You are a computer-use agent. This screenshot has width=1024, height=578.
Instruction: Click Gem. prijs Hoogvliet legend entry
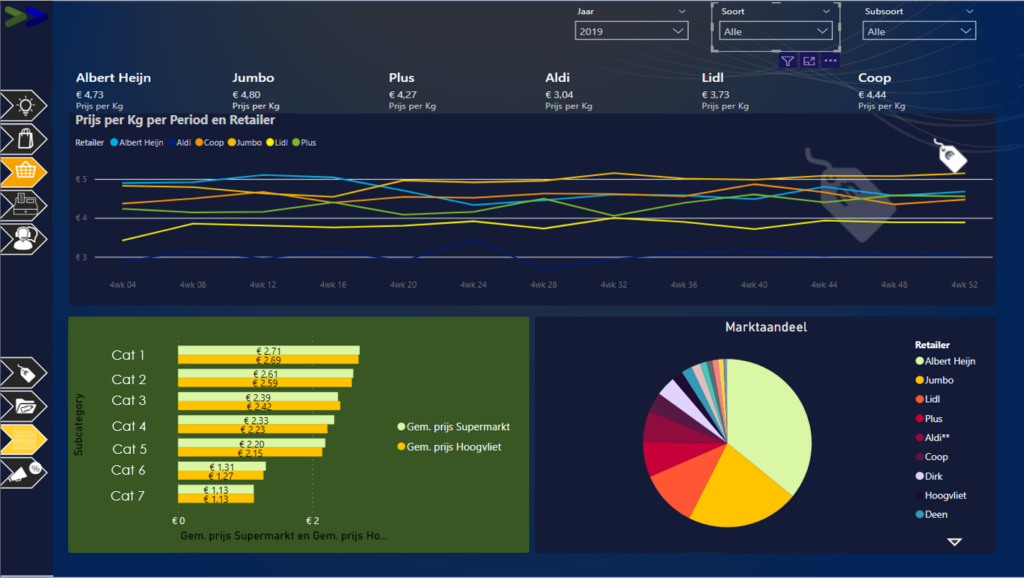(x=449, y=447)
